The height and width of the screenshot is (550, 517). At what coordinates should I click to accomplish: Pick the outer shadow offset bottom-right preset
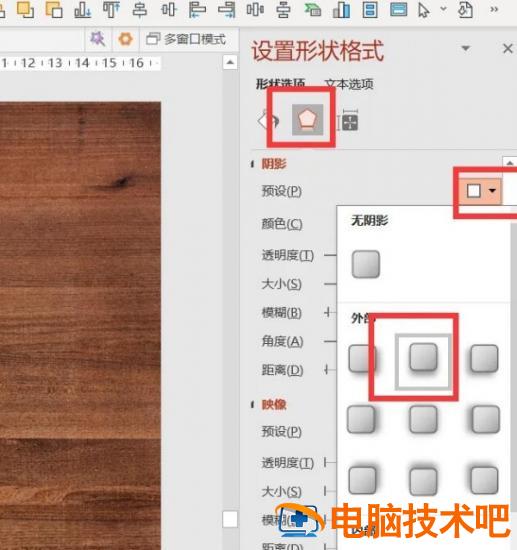362,358
